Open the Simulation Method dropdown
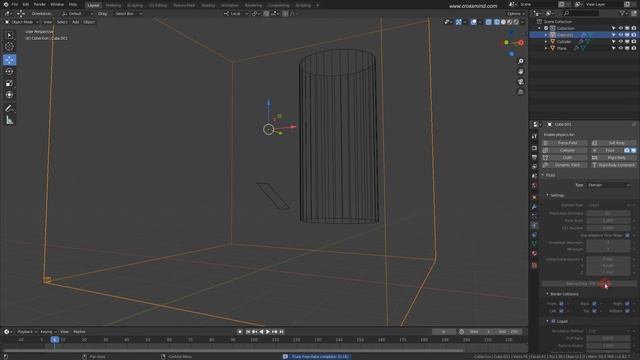 click(x=609, y=331)
